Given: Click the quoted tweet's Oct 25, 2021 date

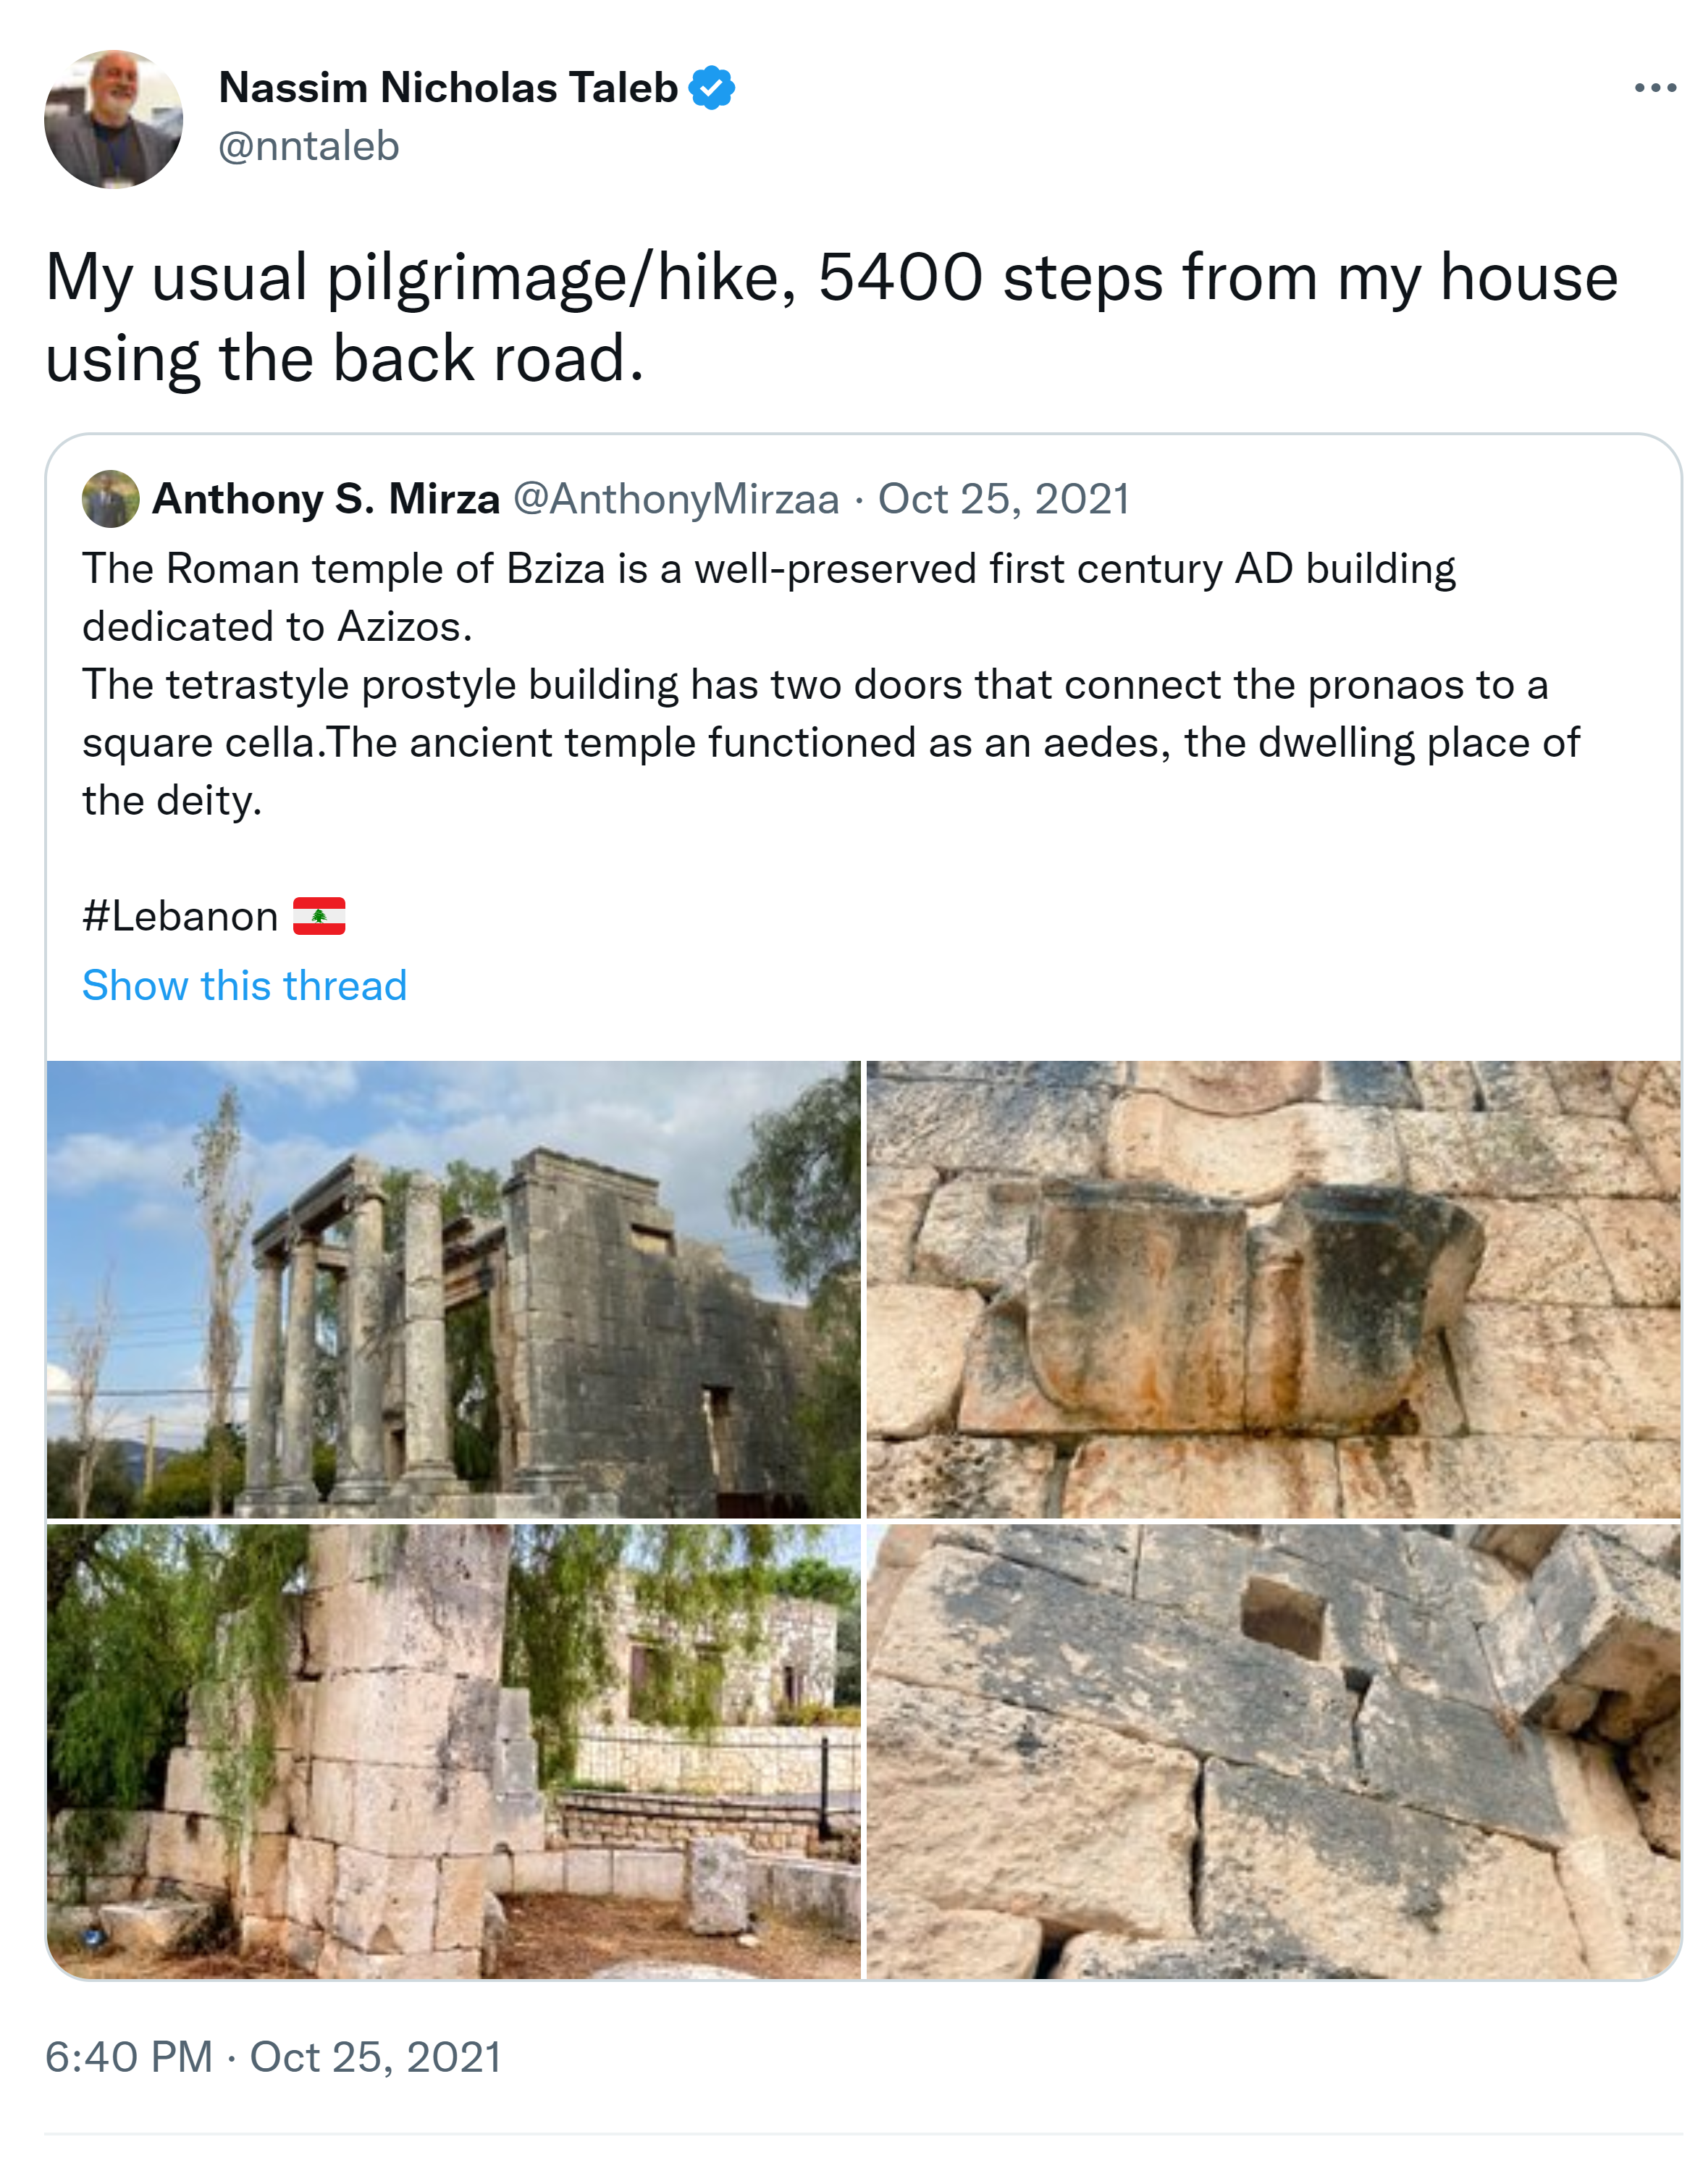Looking at the screenshot, I should click(1004, 498).
